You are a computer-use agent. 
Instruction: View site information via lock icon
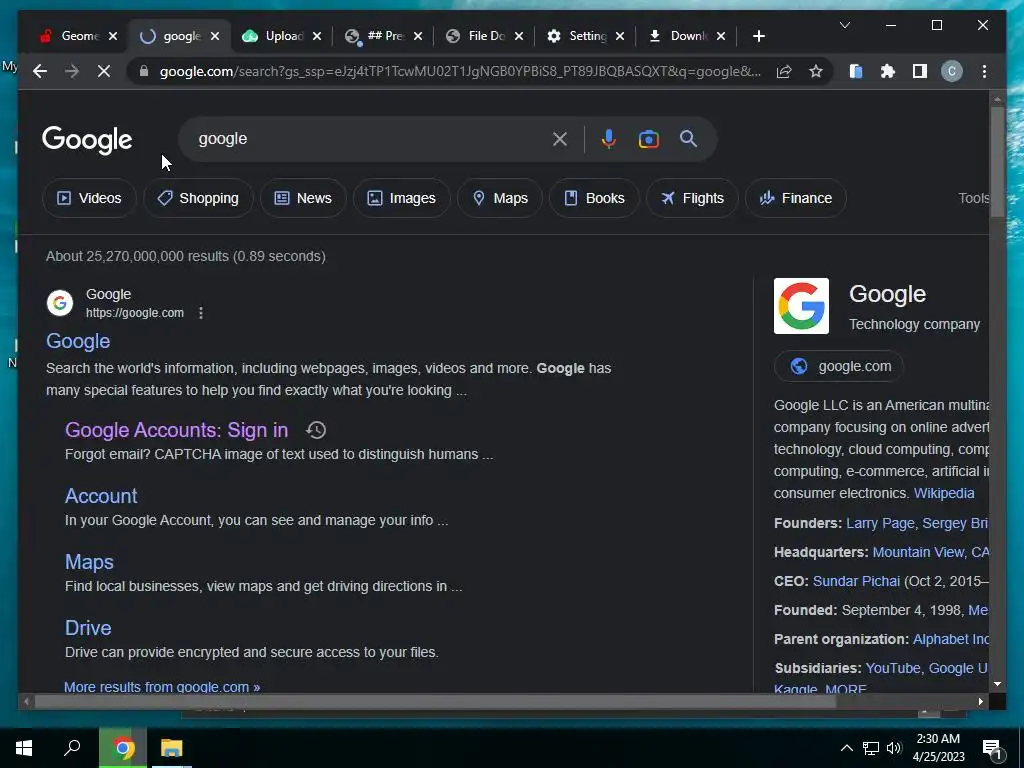pos(144,71)
